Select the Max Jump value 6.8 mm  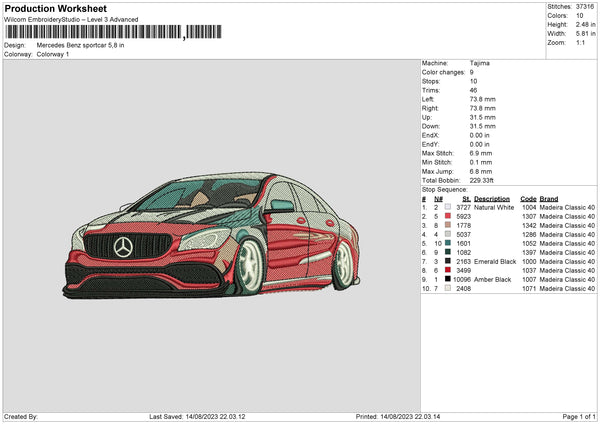(481, 171)
